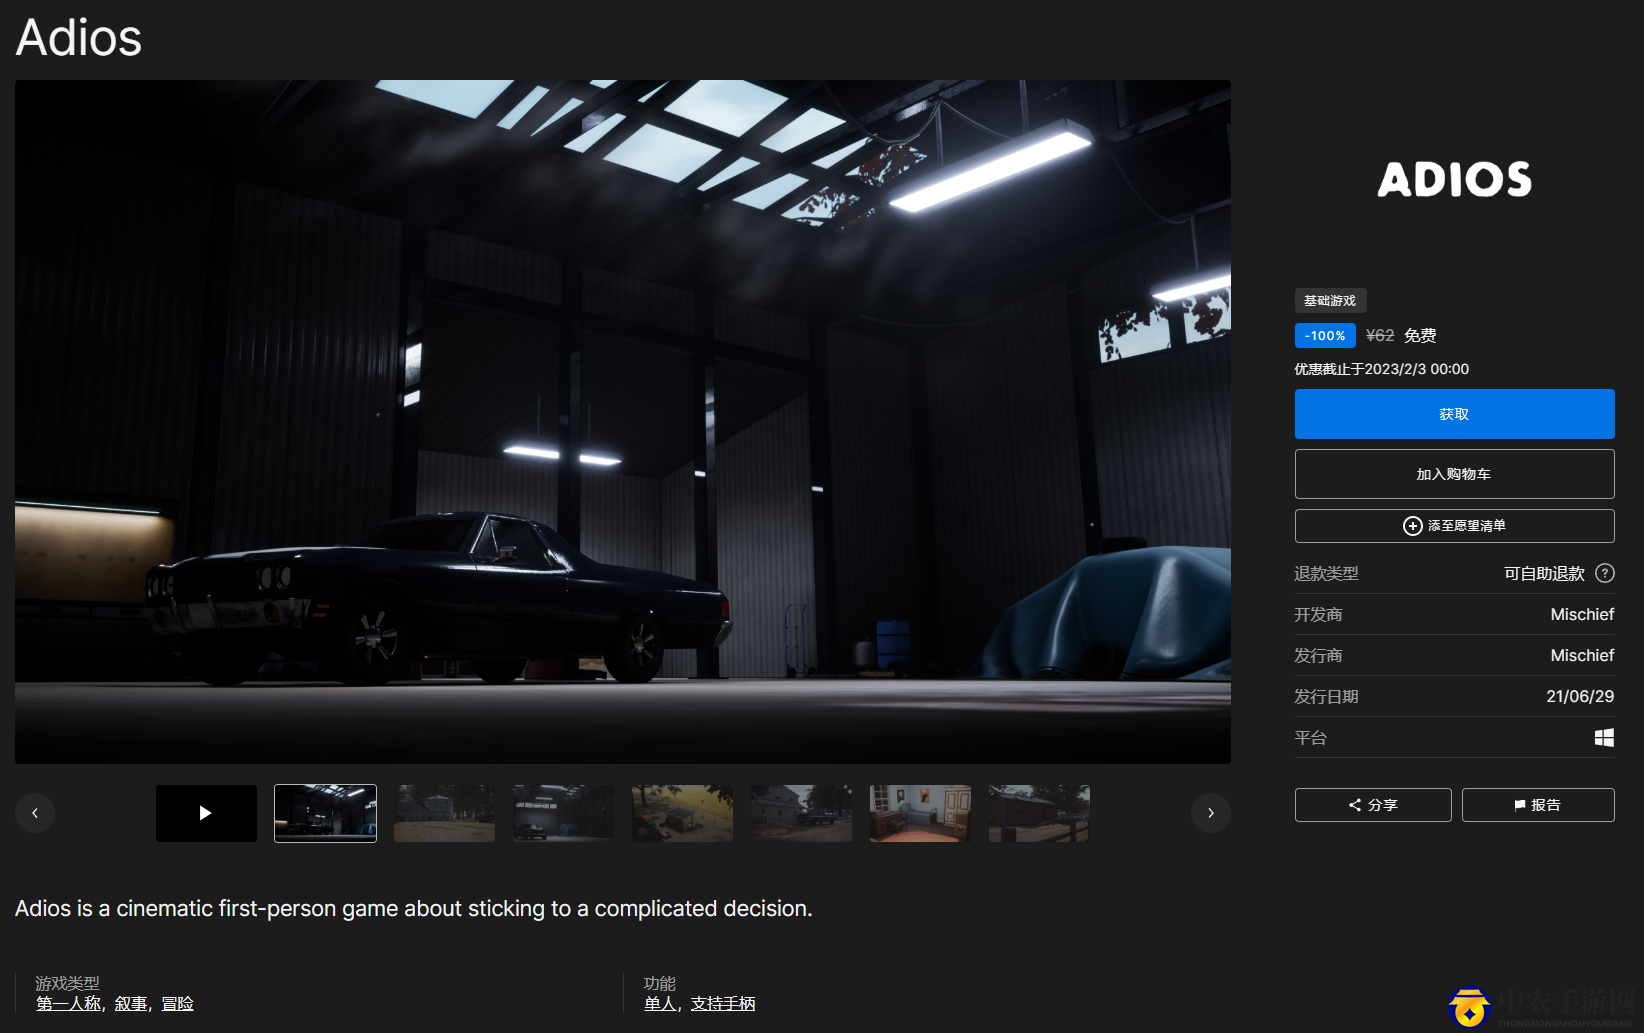Click the -100% discount badge
The image size is (1644, 1033).
tap(1325, 336)
